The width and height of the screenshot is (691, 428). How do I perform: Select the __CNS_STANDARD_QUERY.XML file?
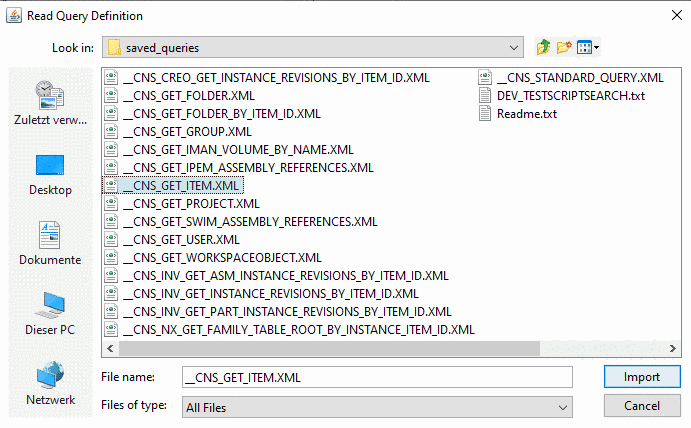[579, 77]
